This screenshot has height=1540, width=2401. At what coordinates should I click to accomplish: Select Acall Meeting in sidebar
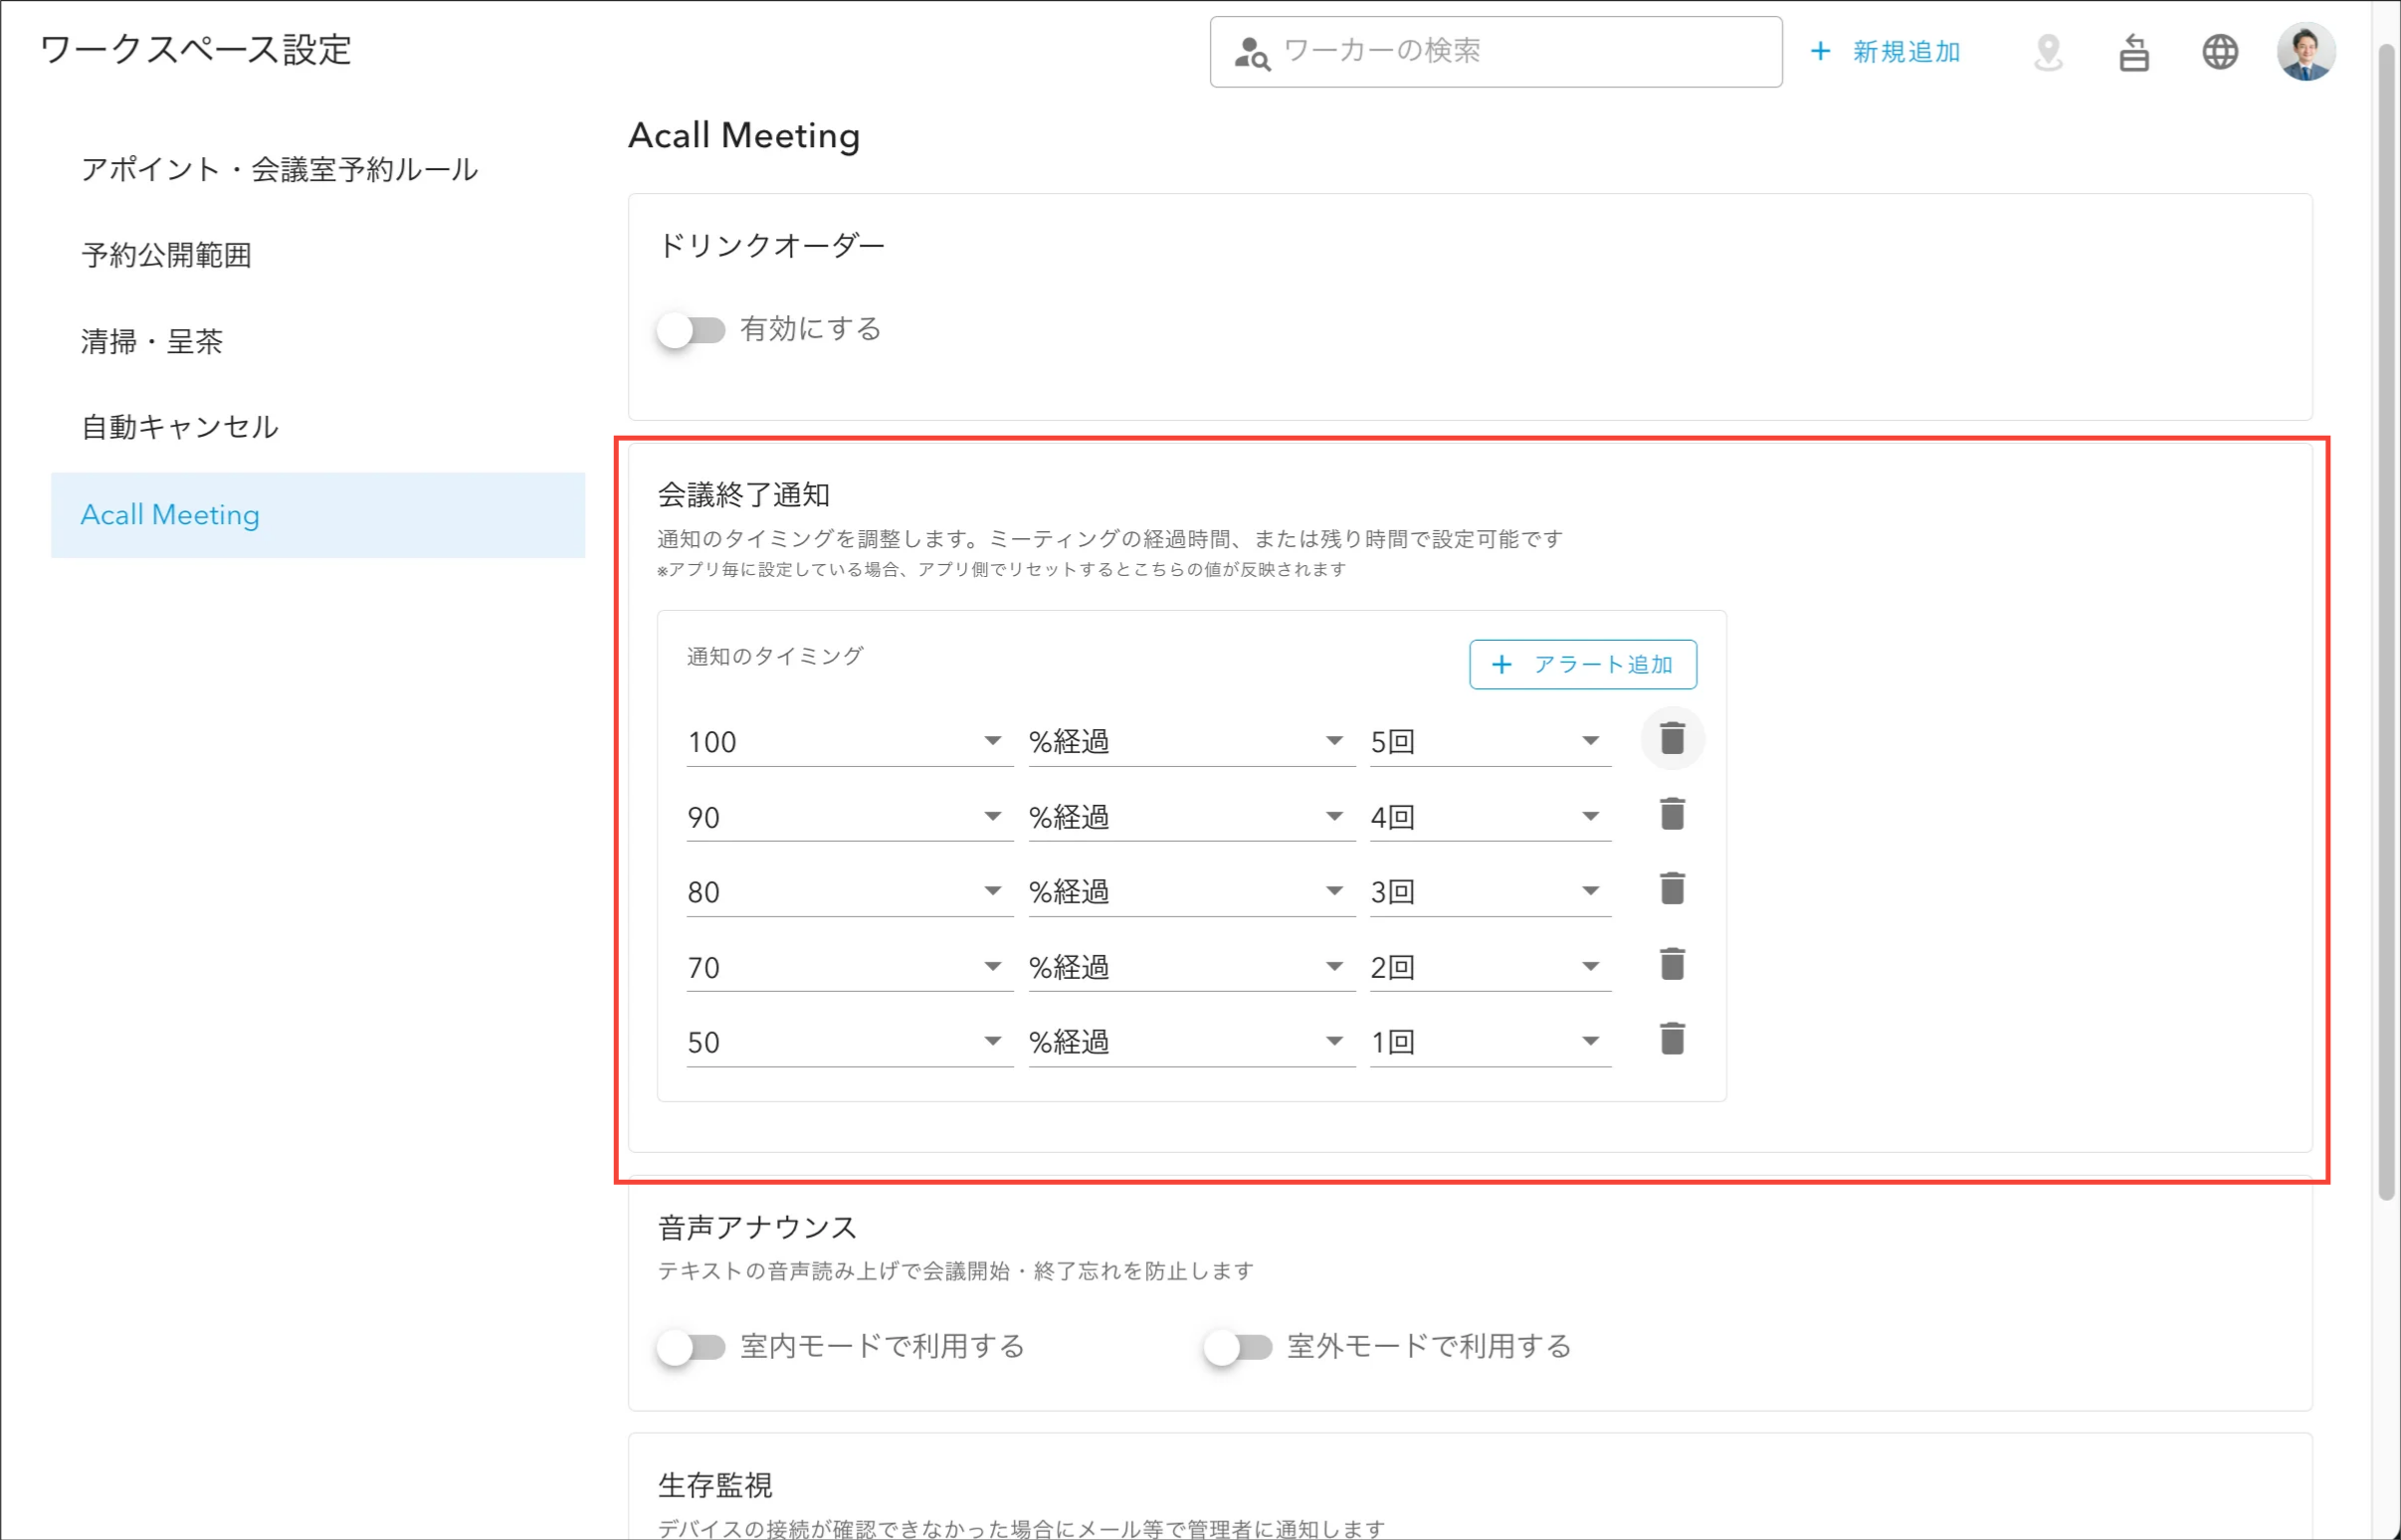[x=318, y=515]
